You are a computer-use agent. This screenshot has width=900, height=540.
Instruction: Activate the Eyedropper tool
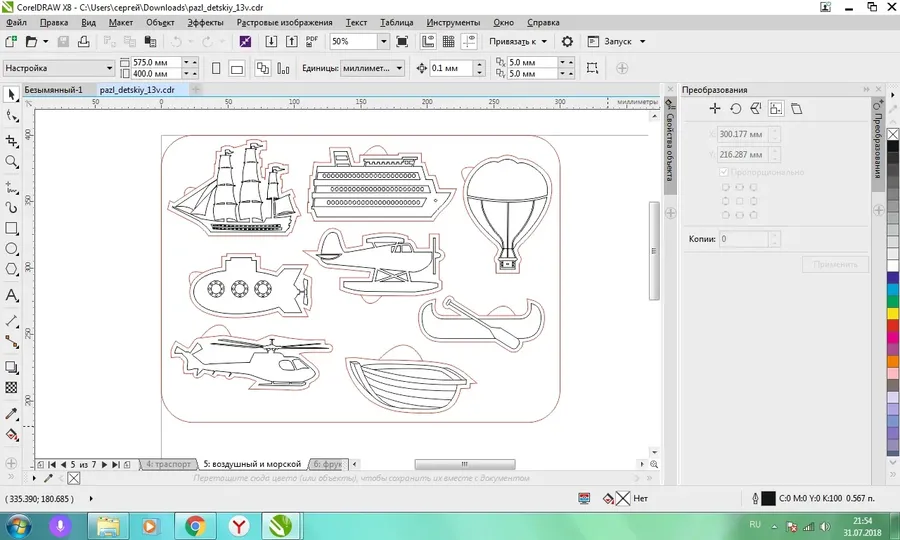11,414
